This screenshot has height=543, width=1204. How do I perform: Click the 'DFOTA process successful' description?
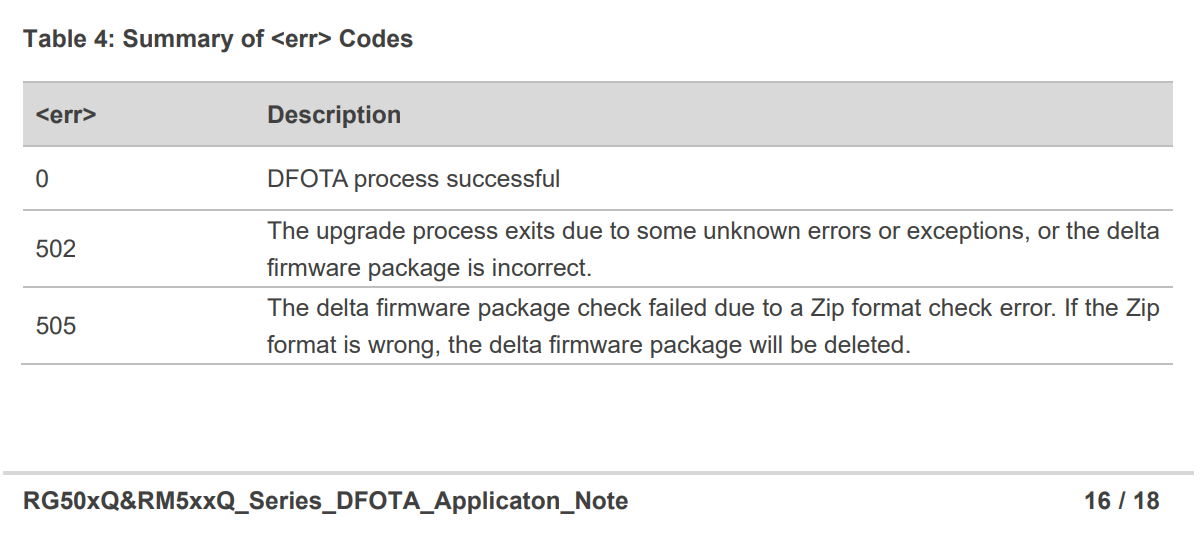414,180
